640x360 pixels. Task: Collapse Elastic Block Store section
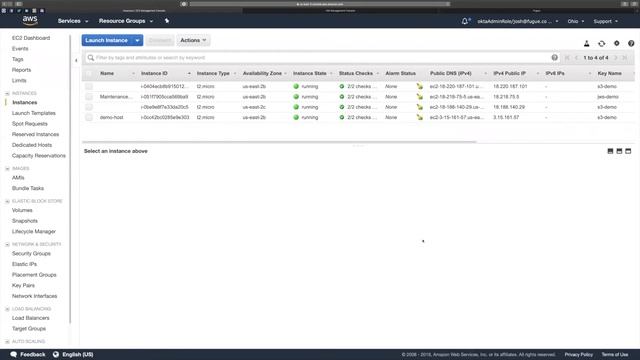7,201
